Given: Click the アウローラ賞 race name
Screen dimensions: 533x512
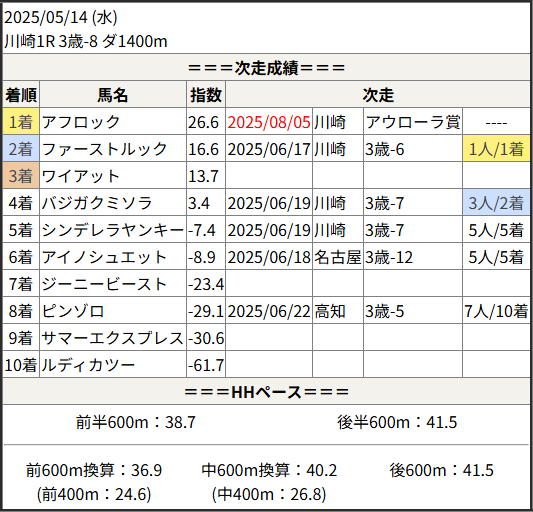Looking at the screenshot, I should click(x=413, y=122).
